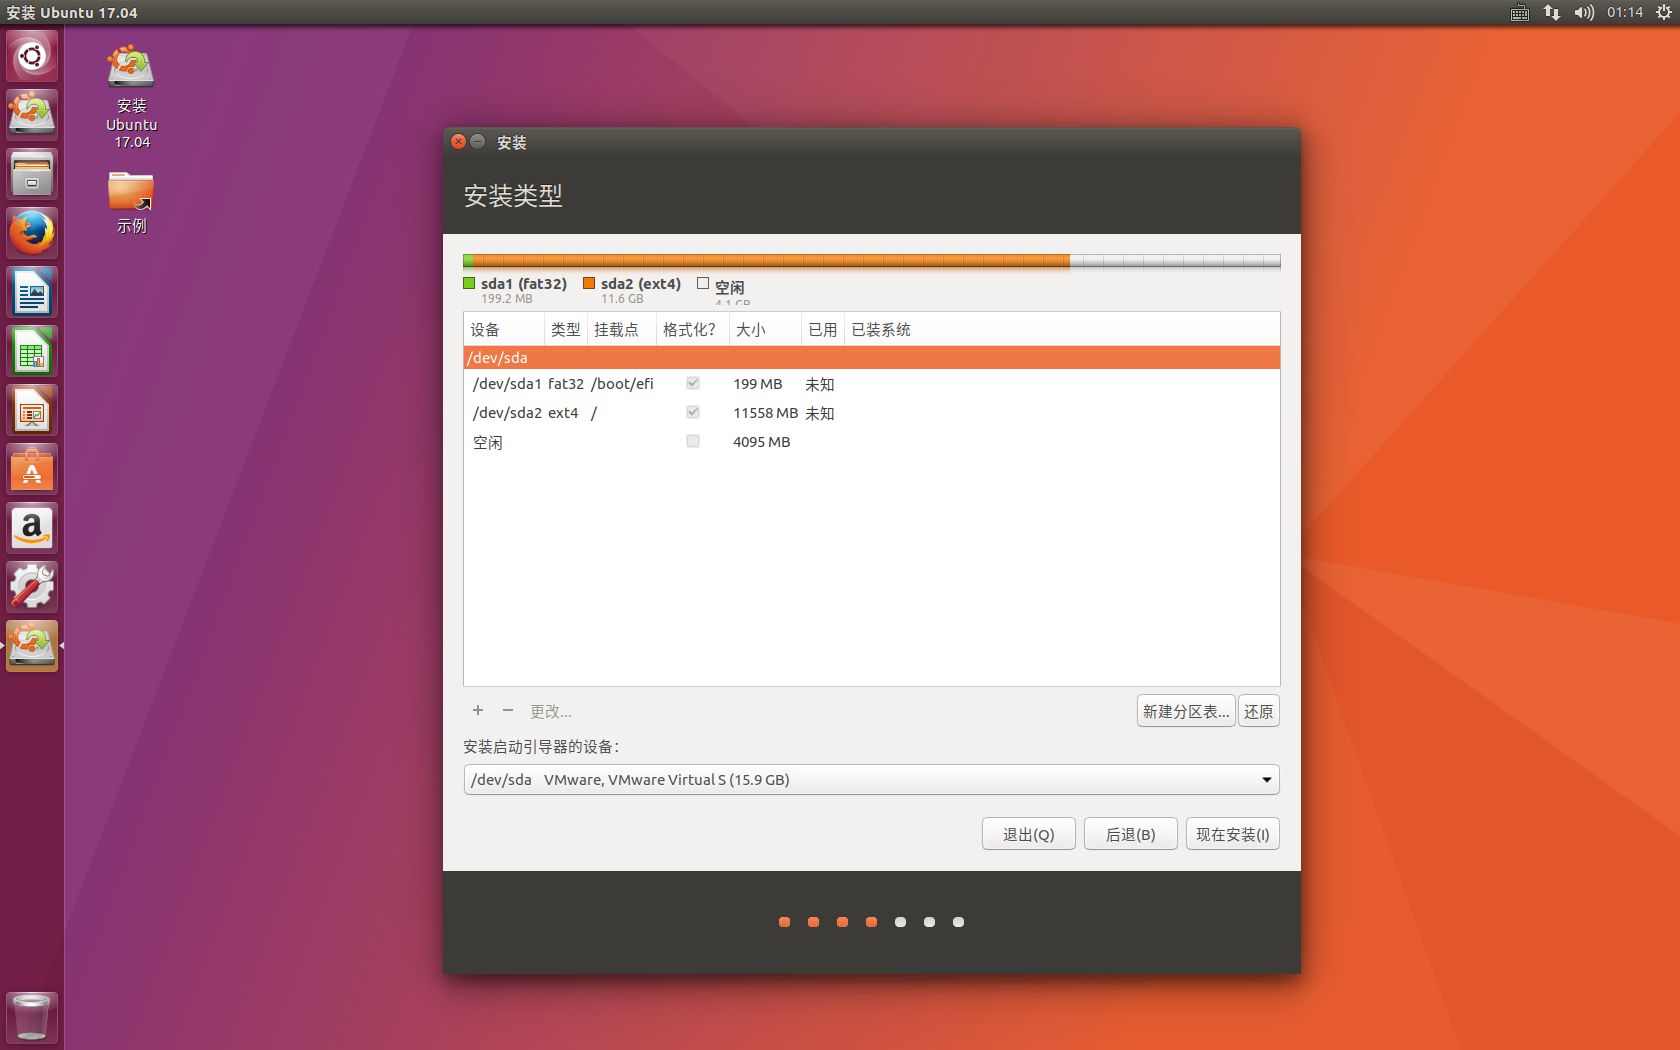
Task: Select the /dev/sda device row
Action: pos(871,358)
